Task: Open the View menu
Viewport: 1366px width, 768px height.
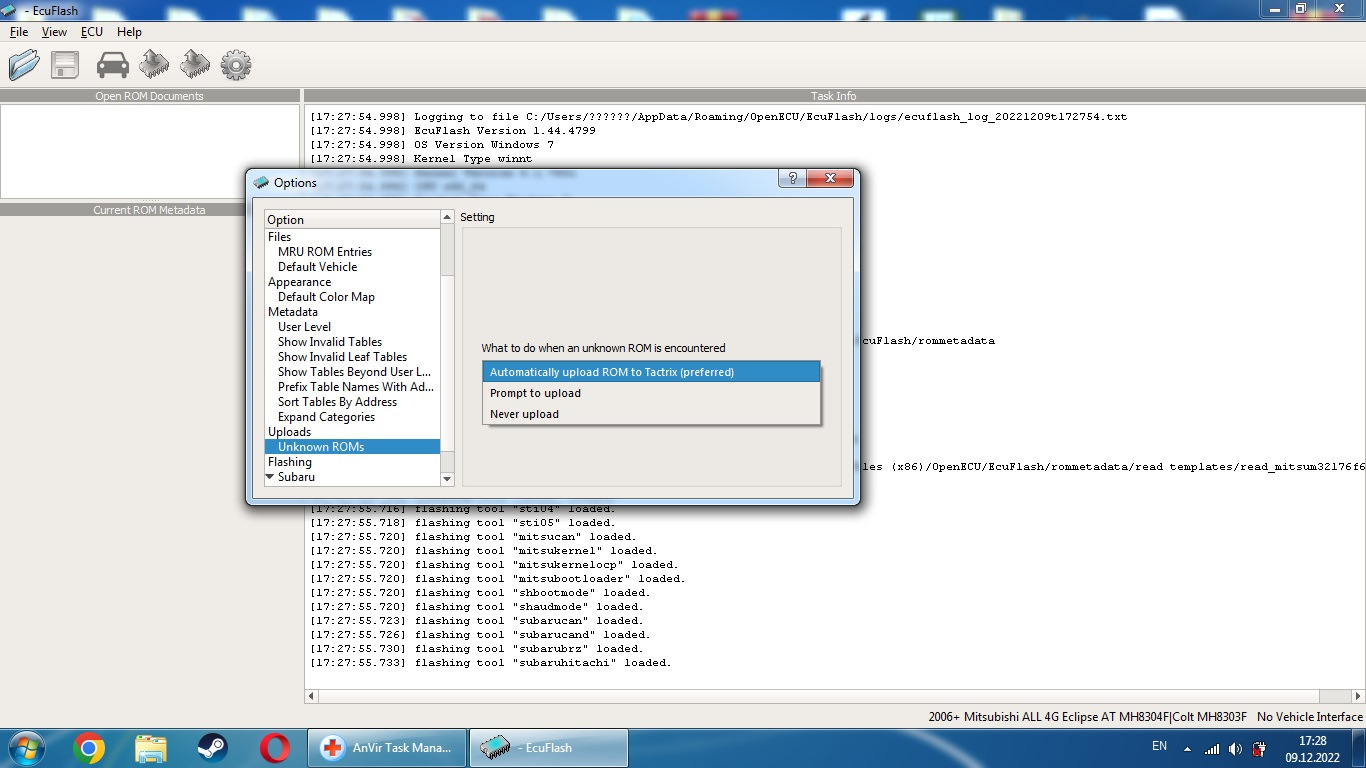Action: tap(54, 32)
